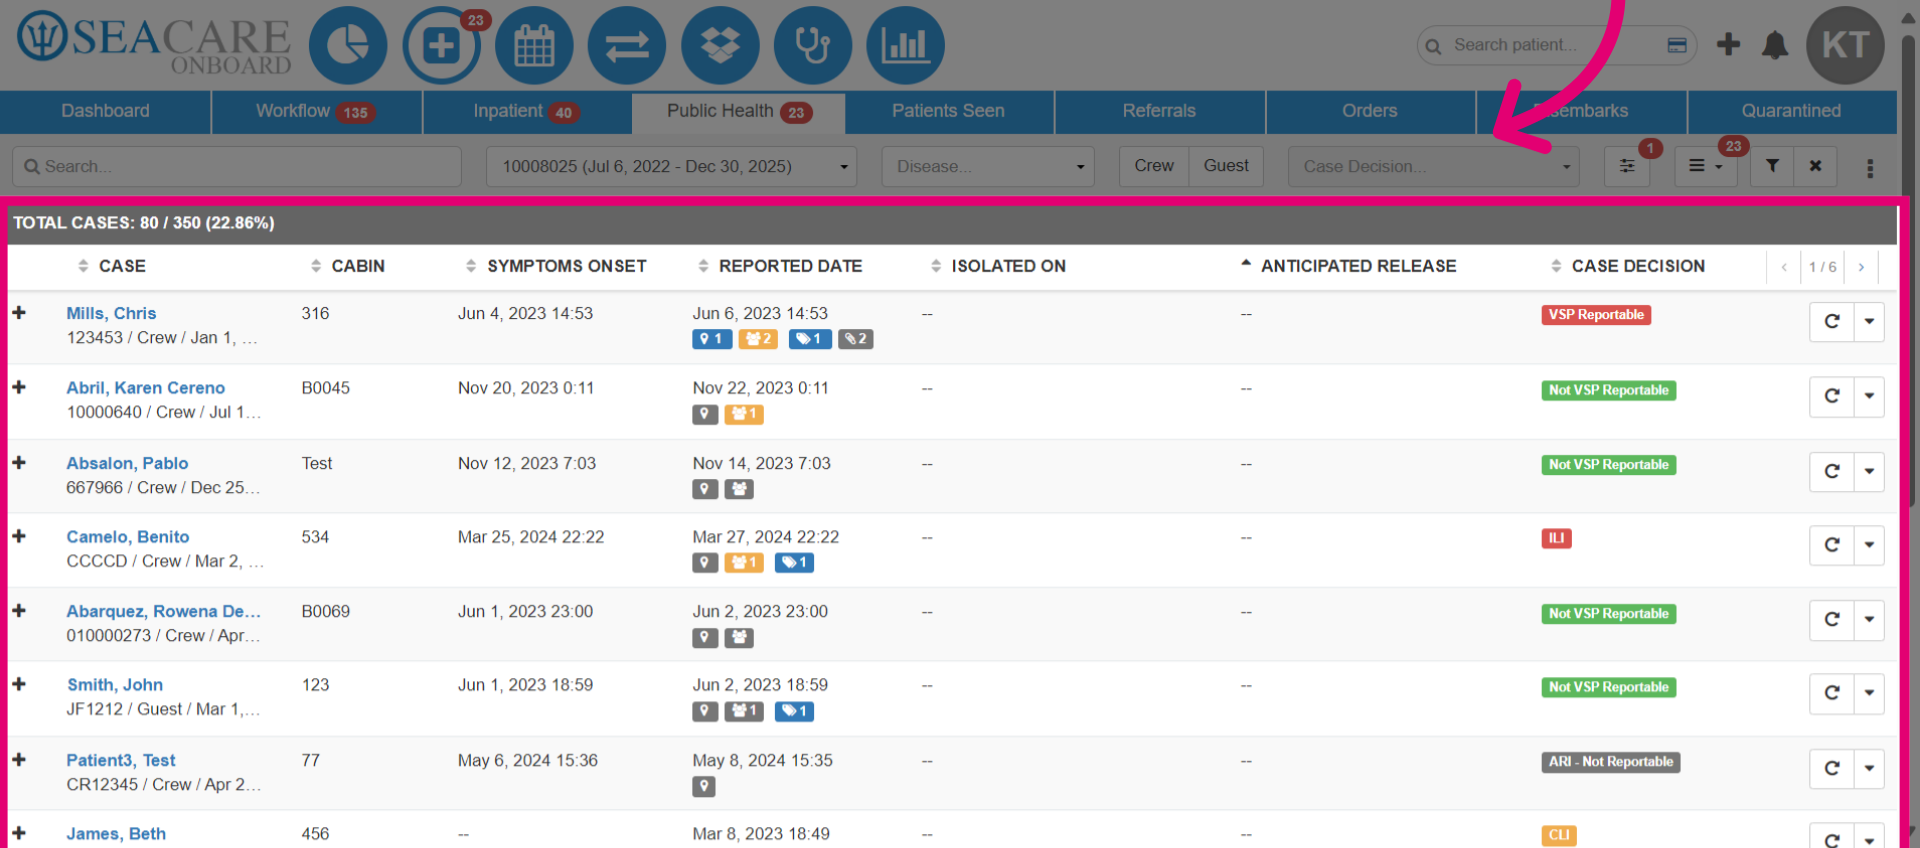Click the ILI decision label
This screenshot has width=1920, height=848.
tap(1556, 539)
